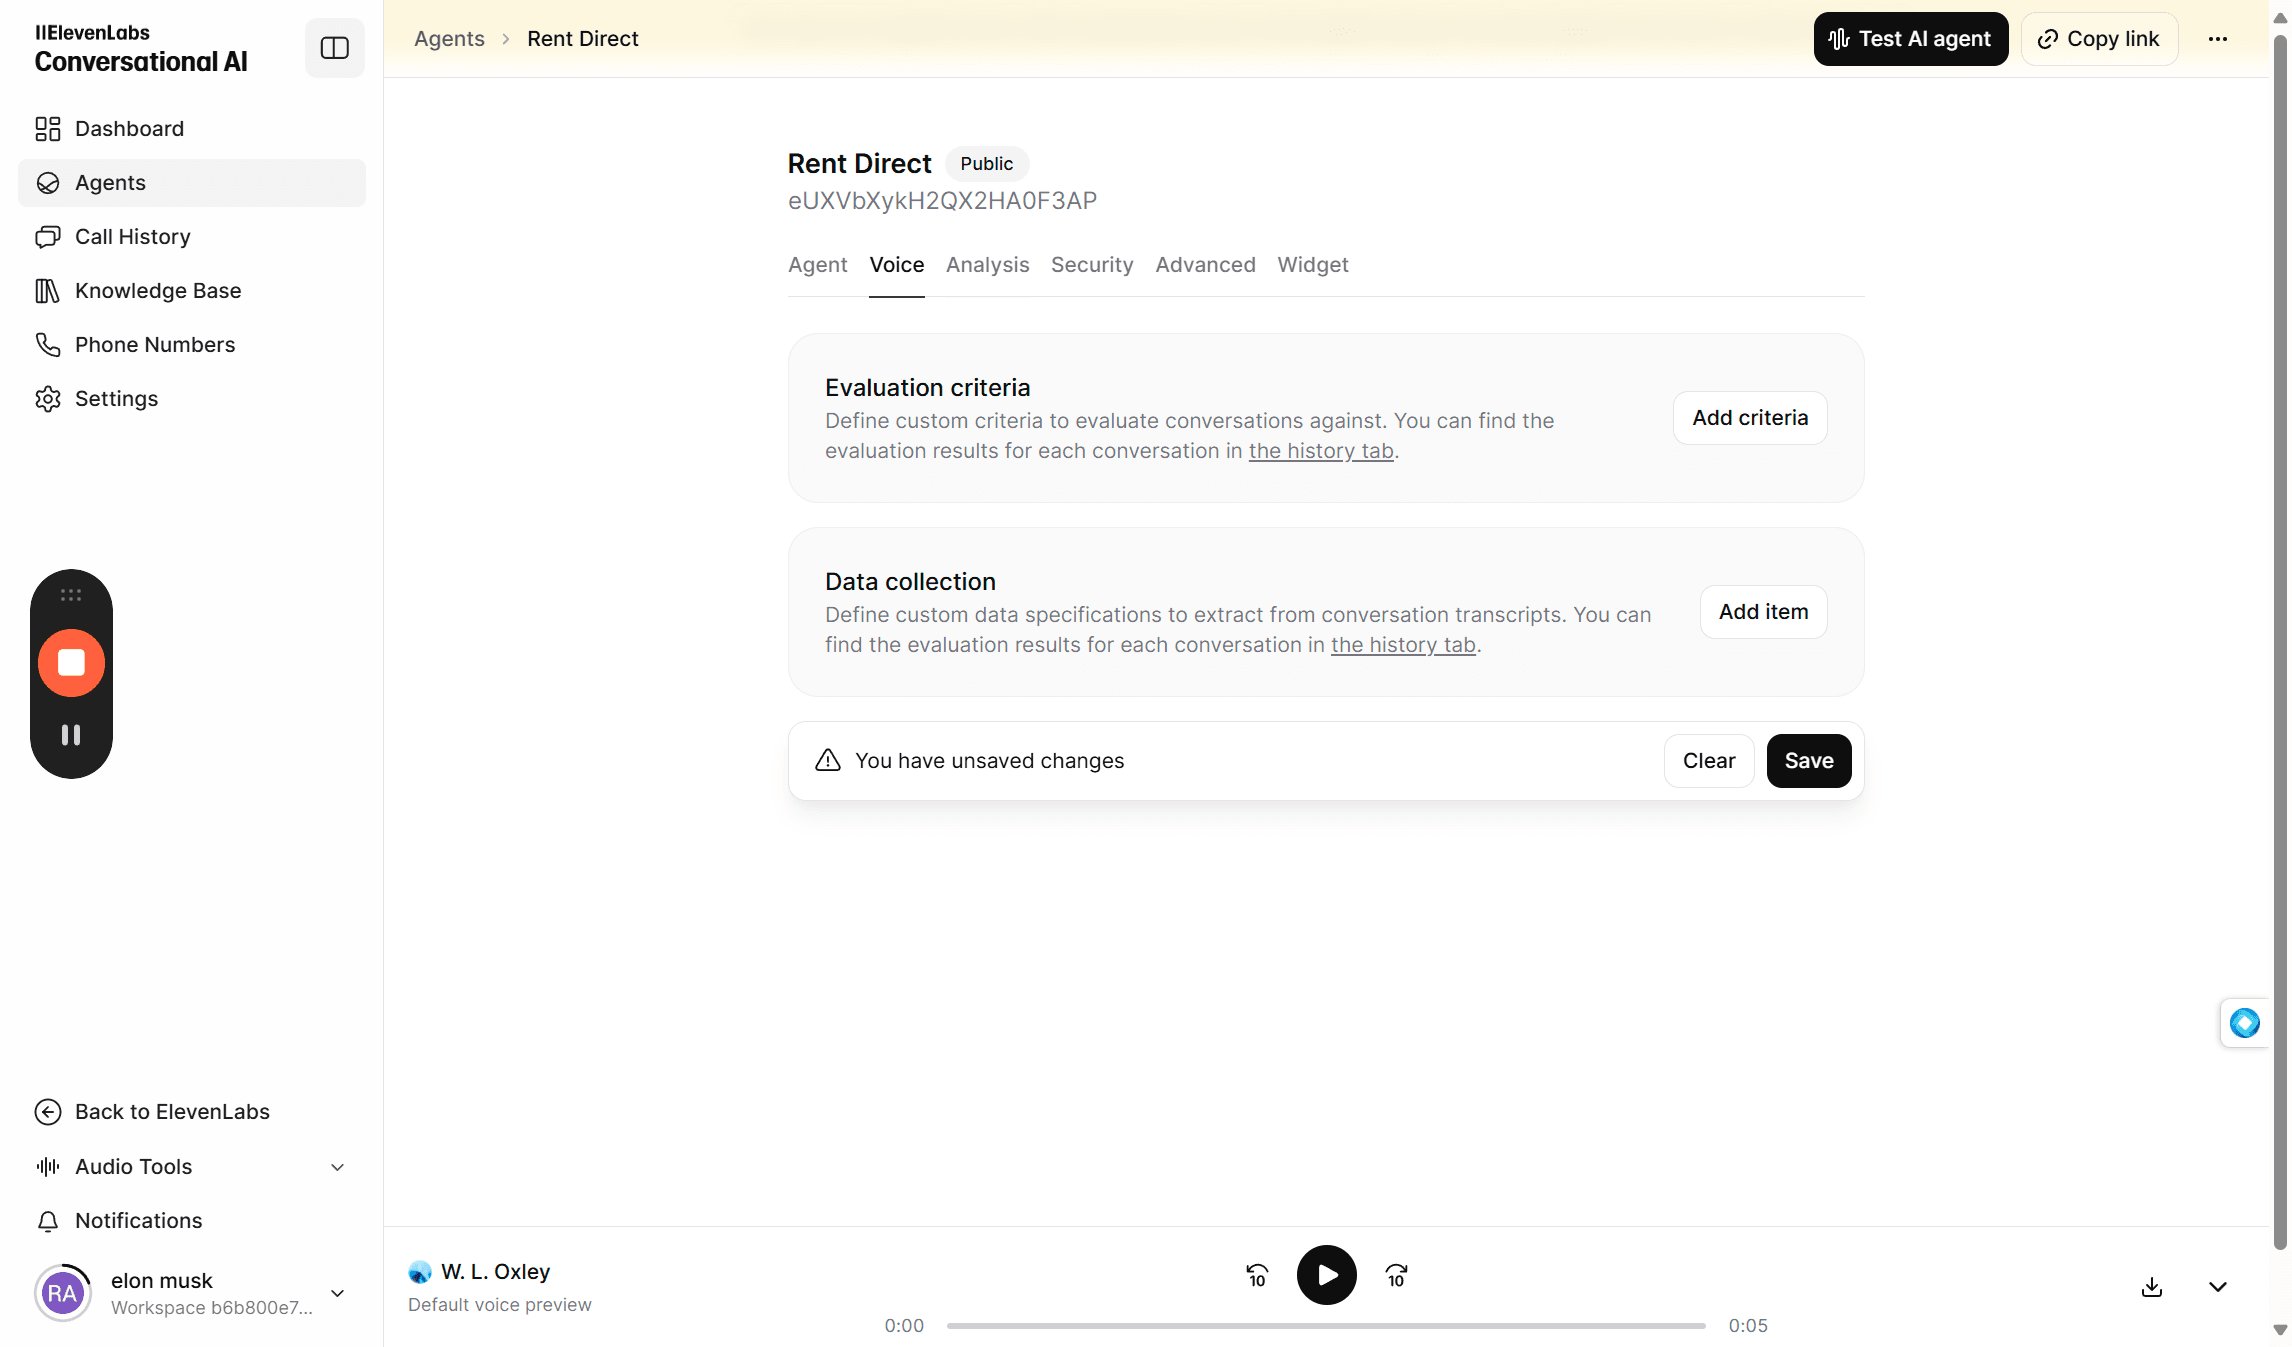Click the ElevenLabs Conversational AI logo
Screen dimensions: 2292x1347
click(141, 48)
